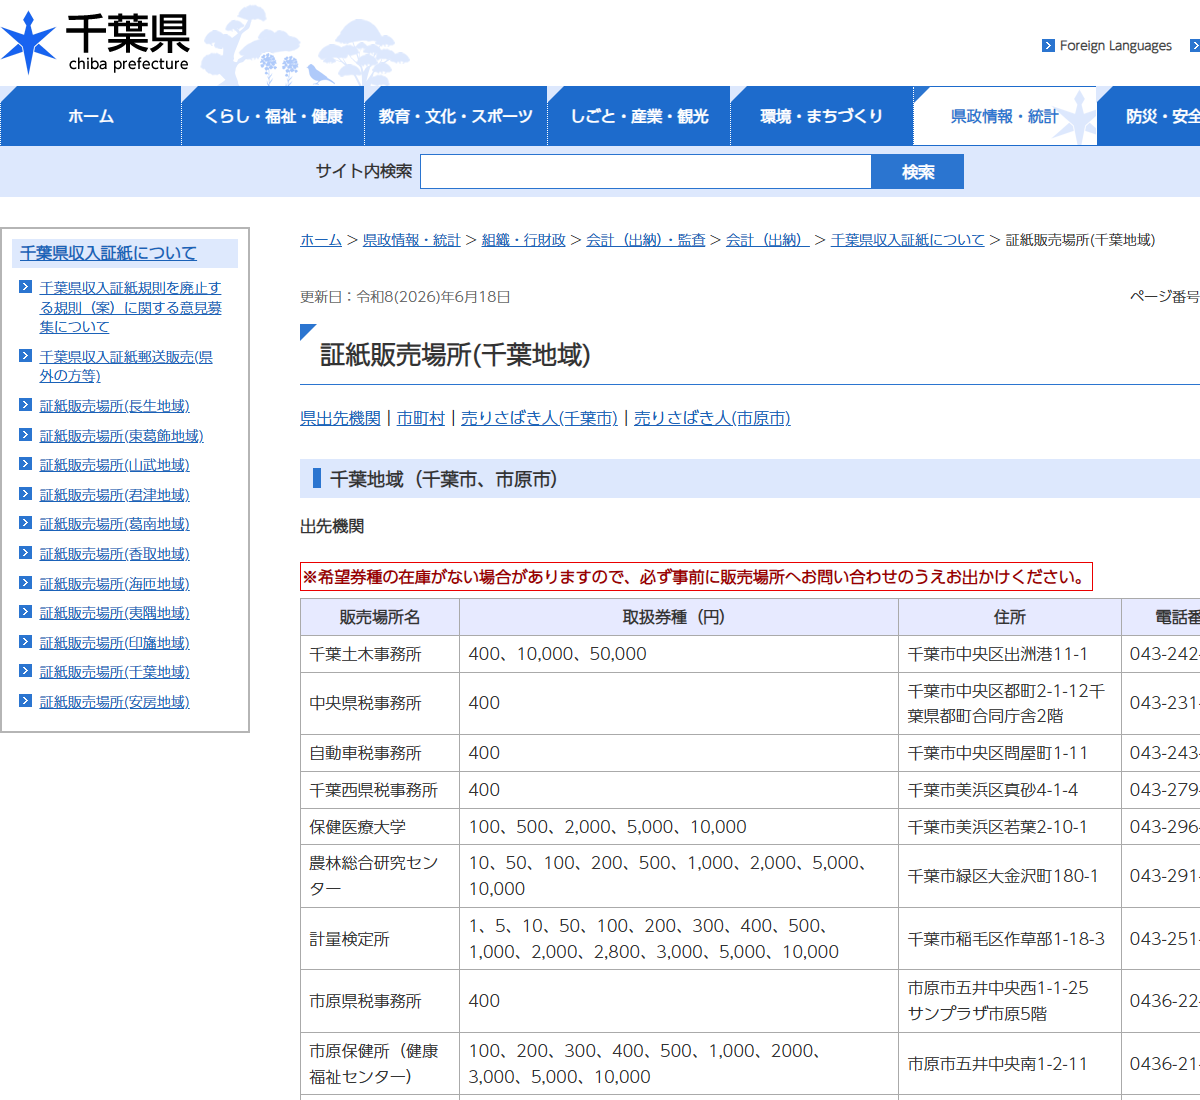Select address cell 千葉市中央区出洲港11-1
This screenshot has width=1200, height=1100.
1010,654
